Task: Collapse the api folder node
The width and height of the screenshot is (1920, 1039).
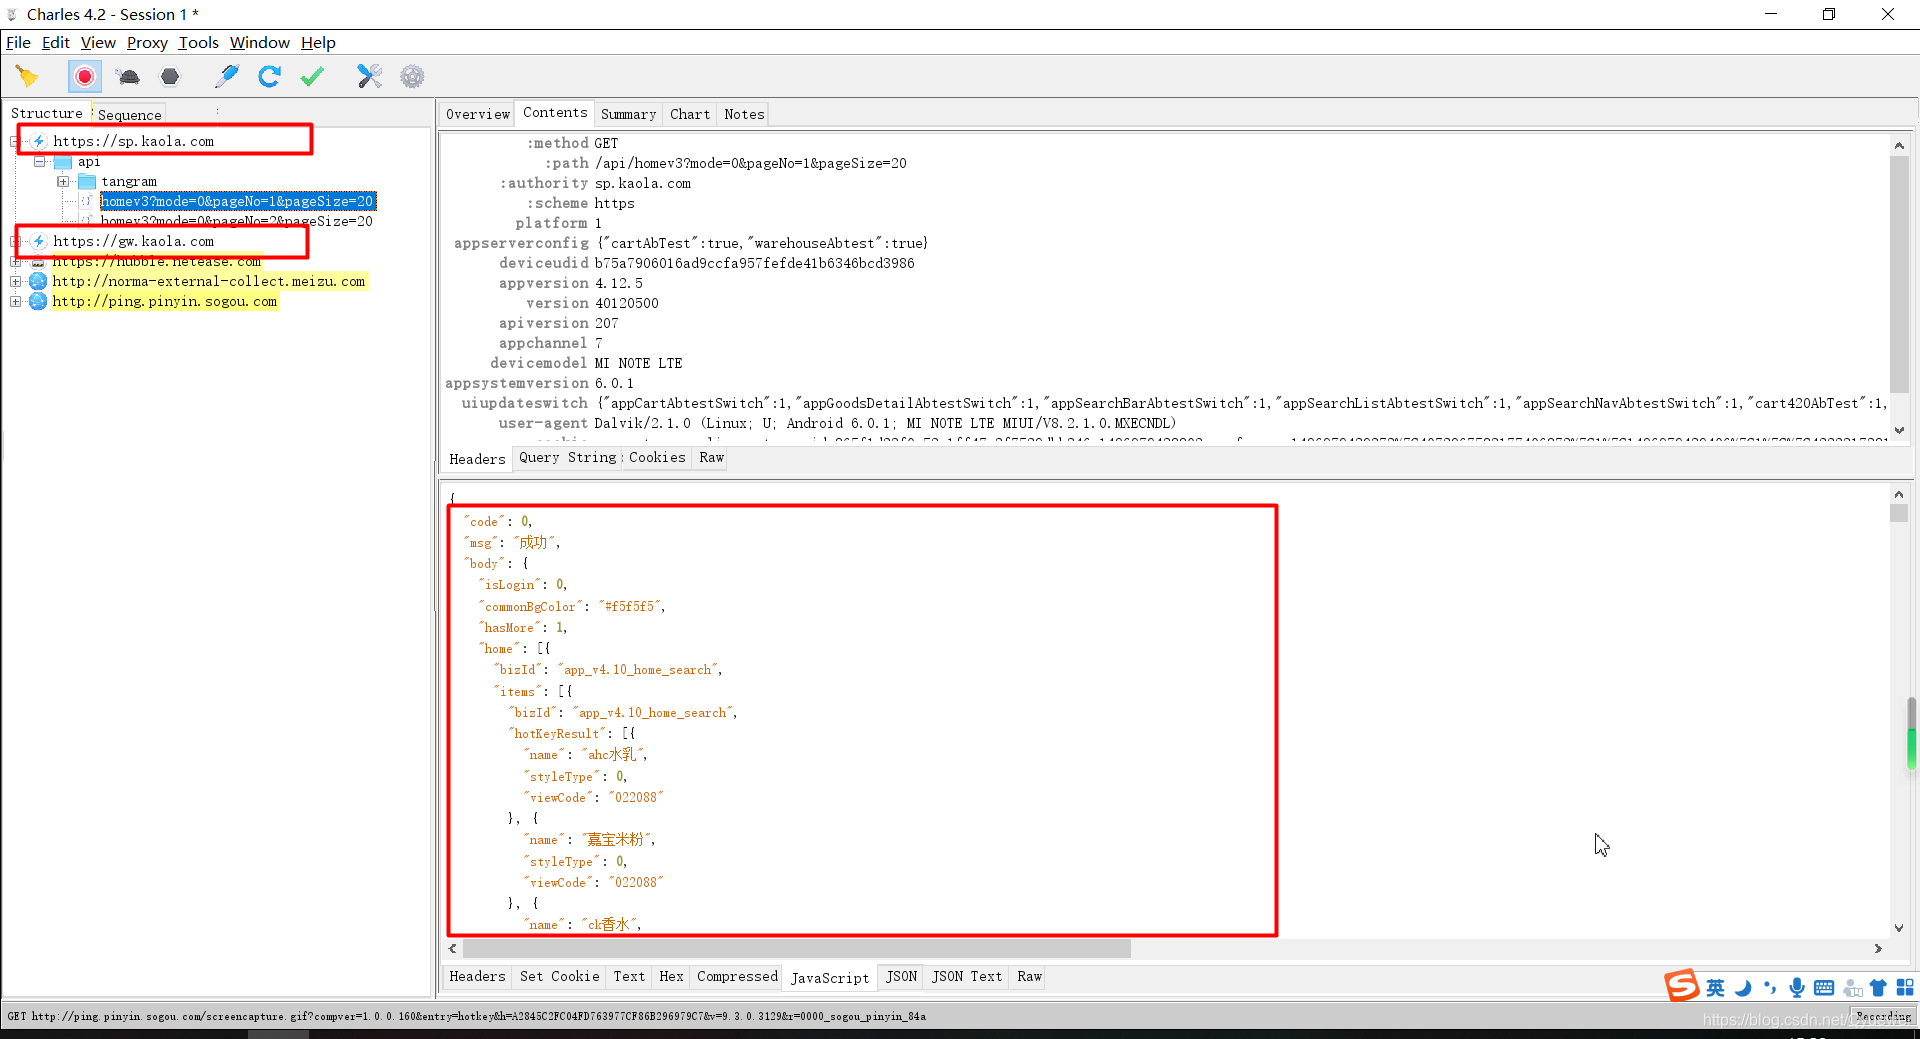Action: pyautogui.click(x=39, y=162)
